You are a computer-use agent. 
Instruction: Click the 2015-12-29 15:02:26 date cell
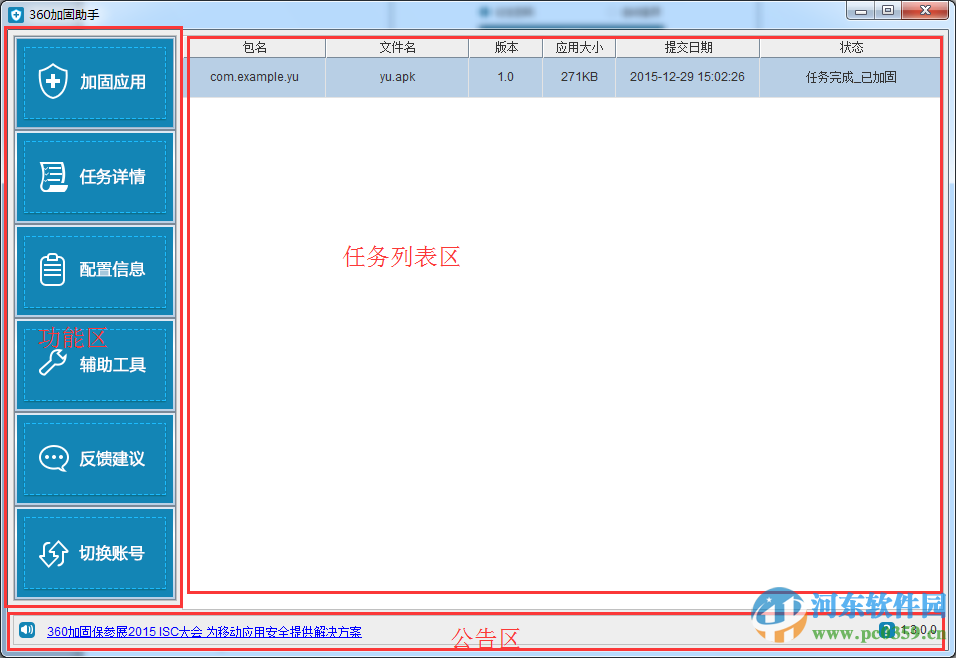688,77
